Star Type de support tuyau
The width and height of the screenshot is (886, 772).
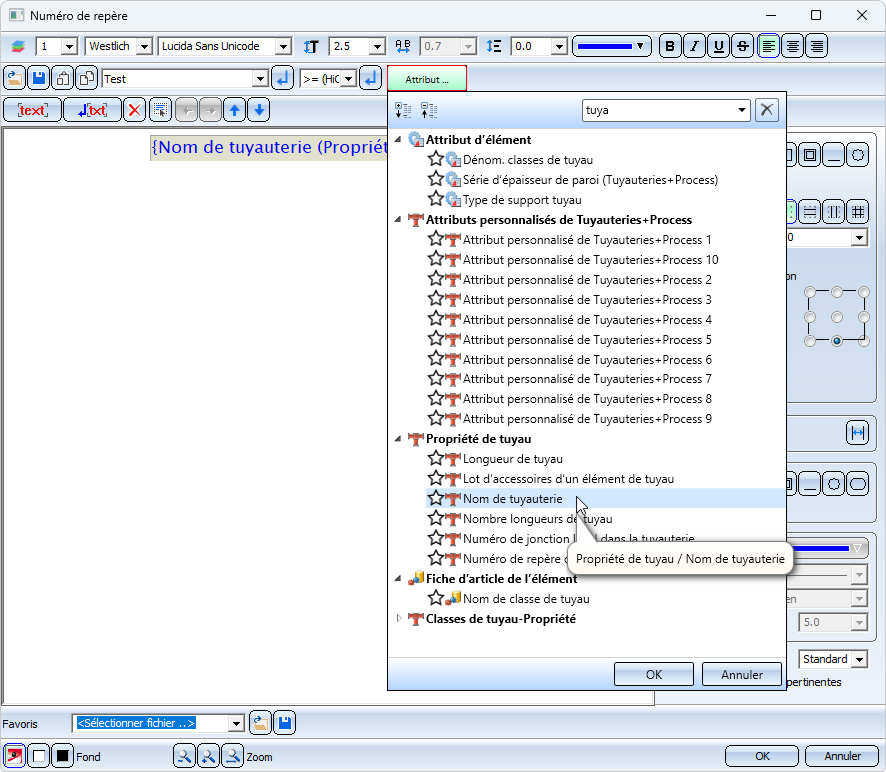[436, 199]
